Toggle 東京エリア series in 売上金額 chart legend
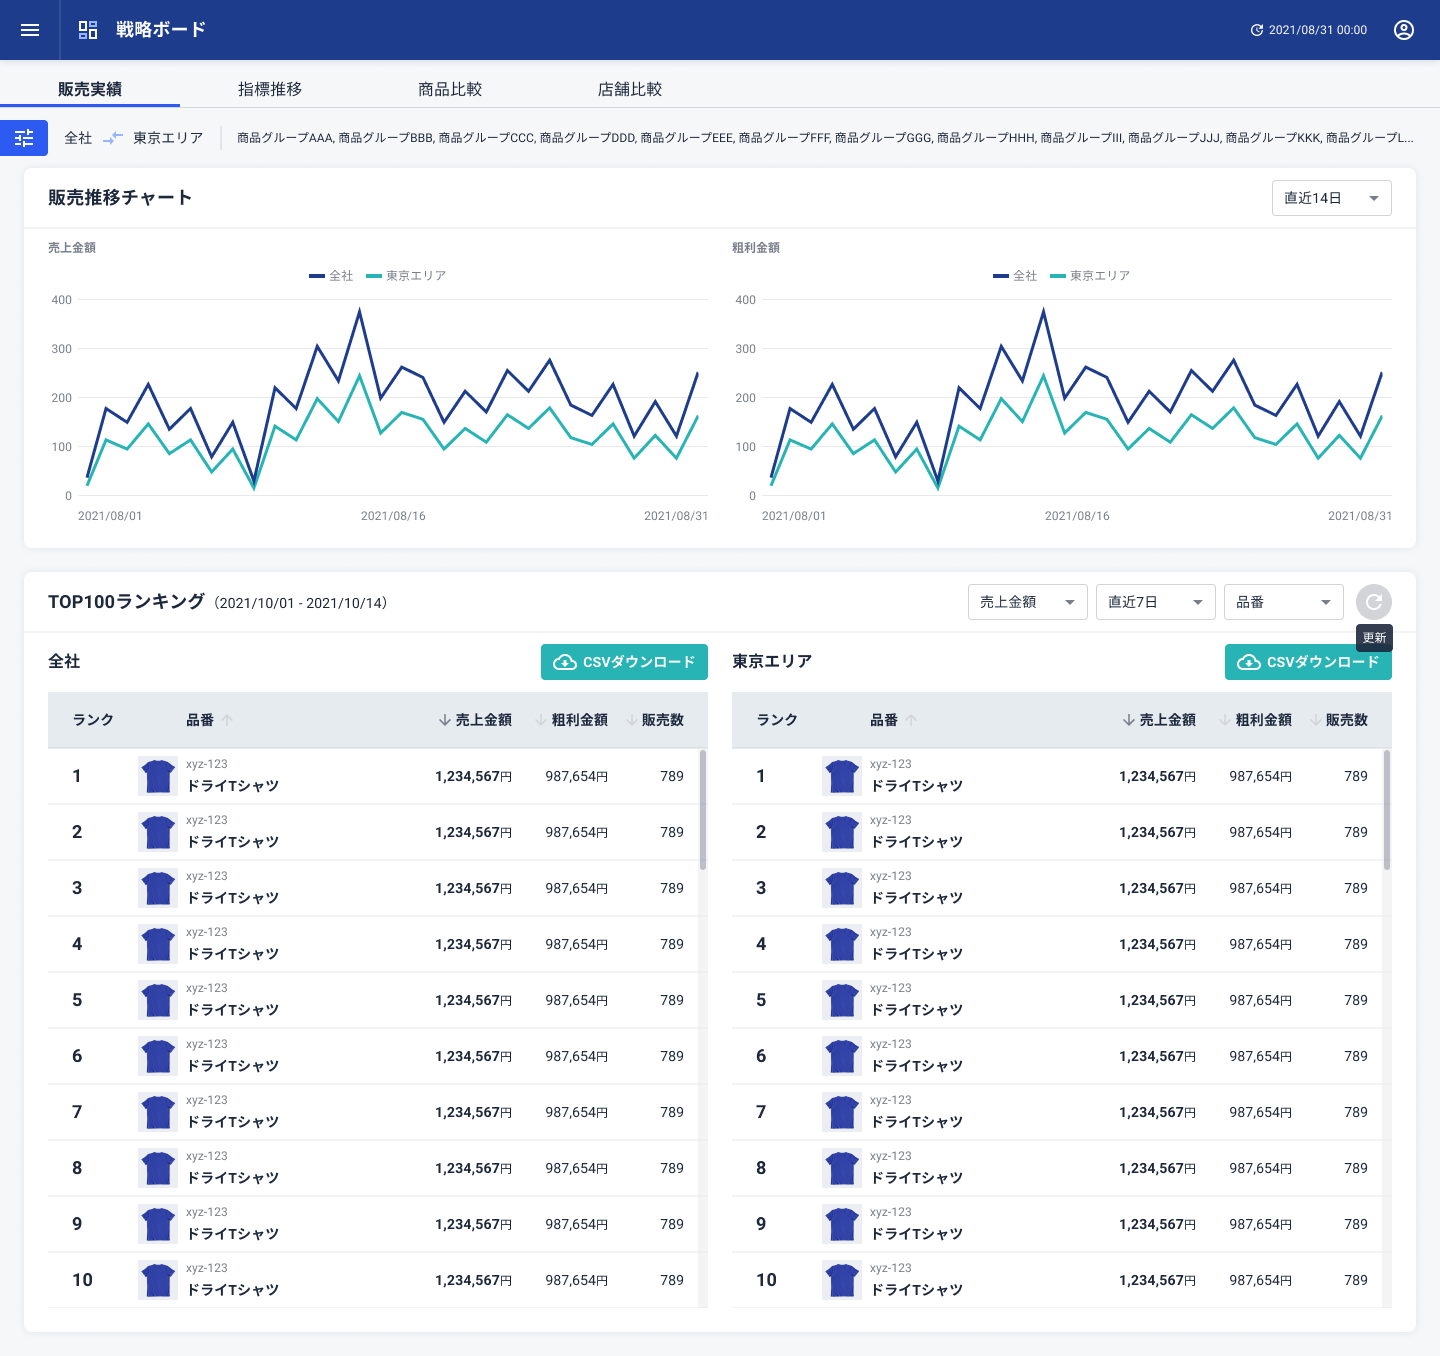The image size is (1440, 1356). 406,276
